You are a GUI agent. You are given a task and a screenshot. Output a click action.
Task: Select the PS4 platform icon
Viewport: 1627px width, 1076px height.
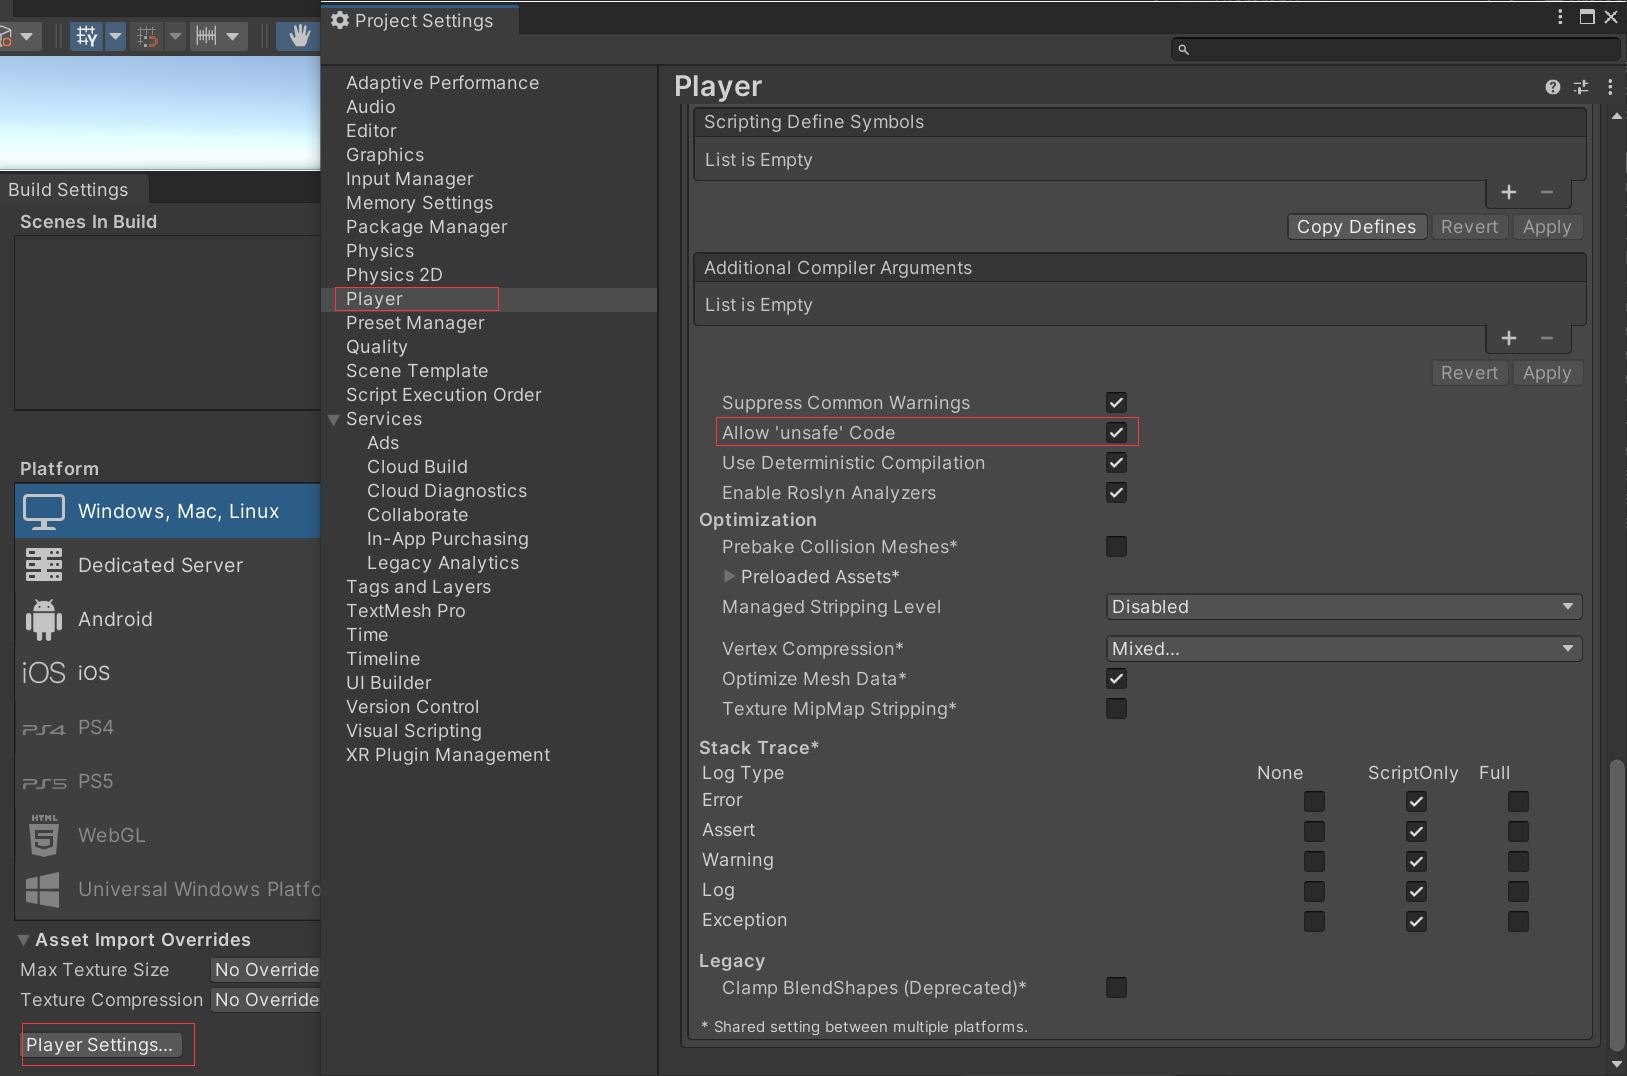pos(44,728)
